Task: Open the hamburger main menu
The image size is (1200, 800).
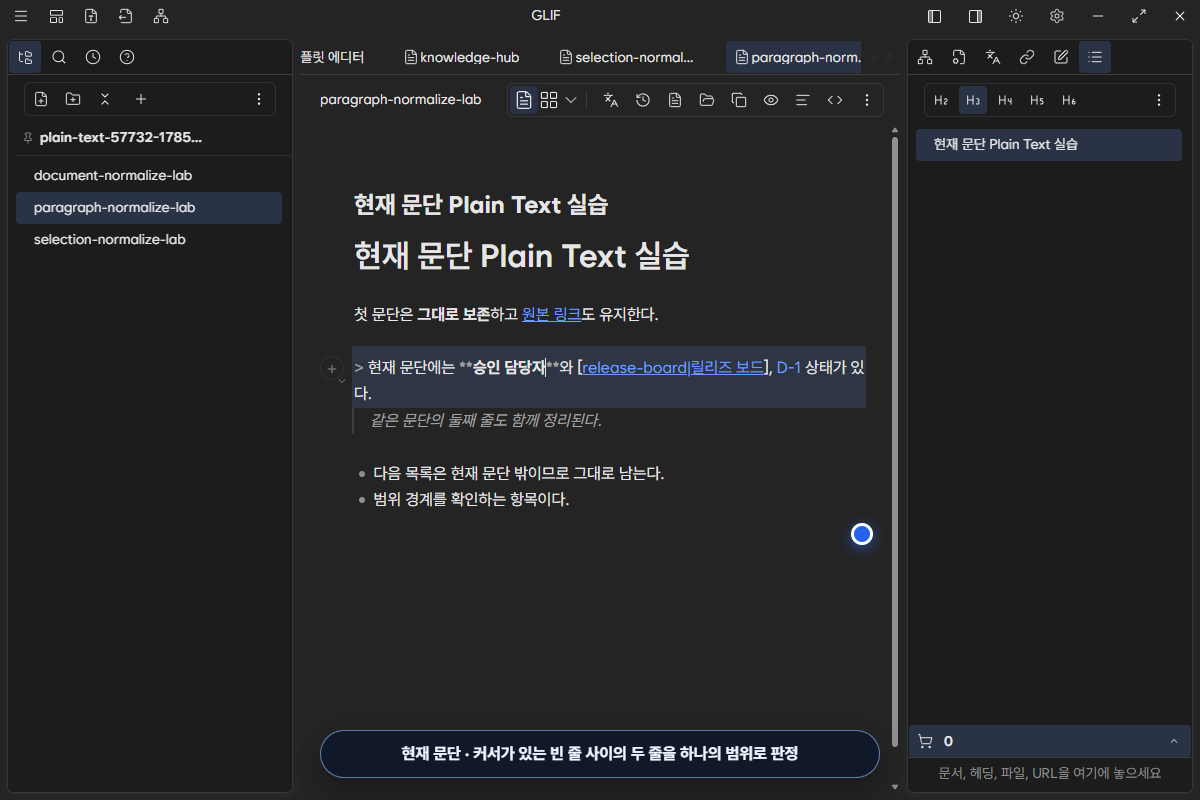Action: coord(21,16)
